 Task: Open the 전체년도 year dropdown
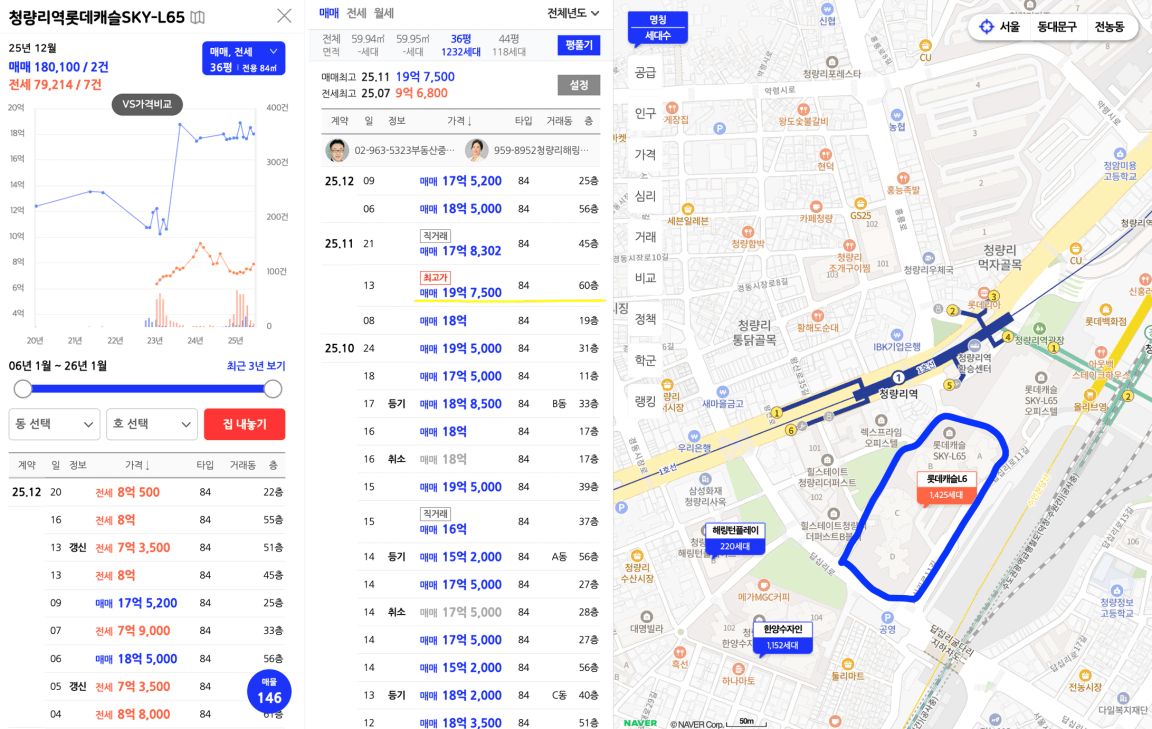(573, 13)
